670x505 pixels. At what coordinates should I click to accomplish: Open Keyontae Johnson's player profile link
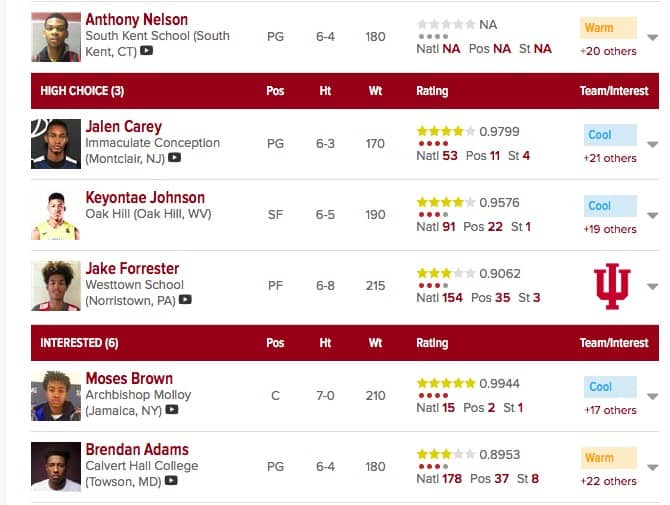145,198
